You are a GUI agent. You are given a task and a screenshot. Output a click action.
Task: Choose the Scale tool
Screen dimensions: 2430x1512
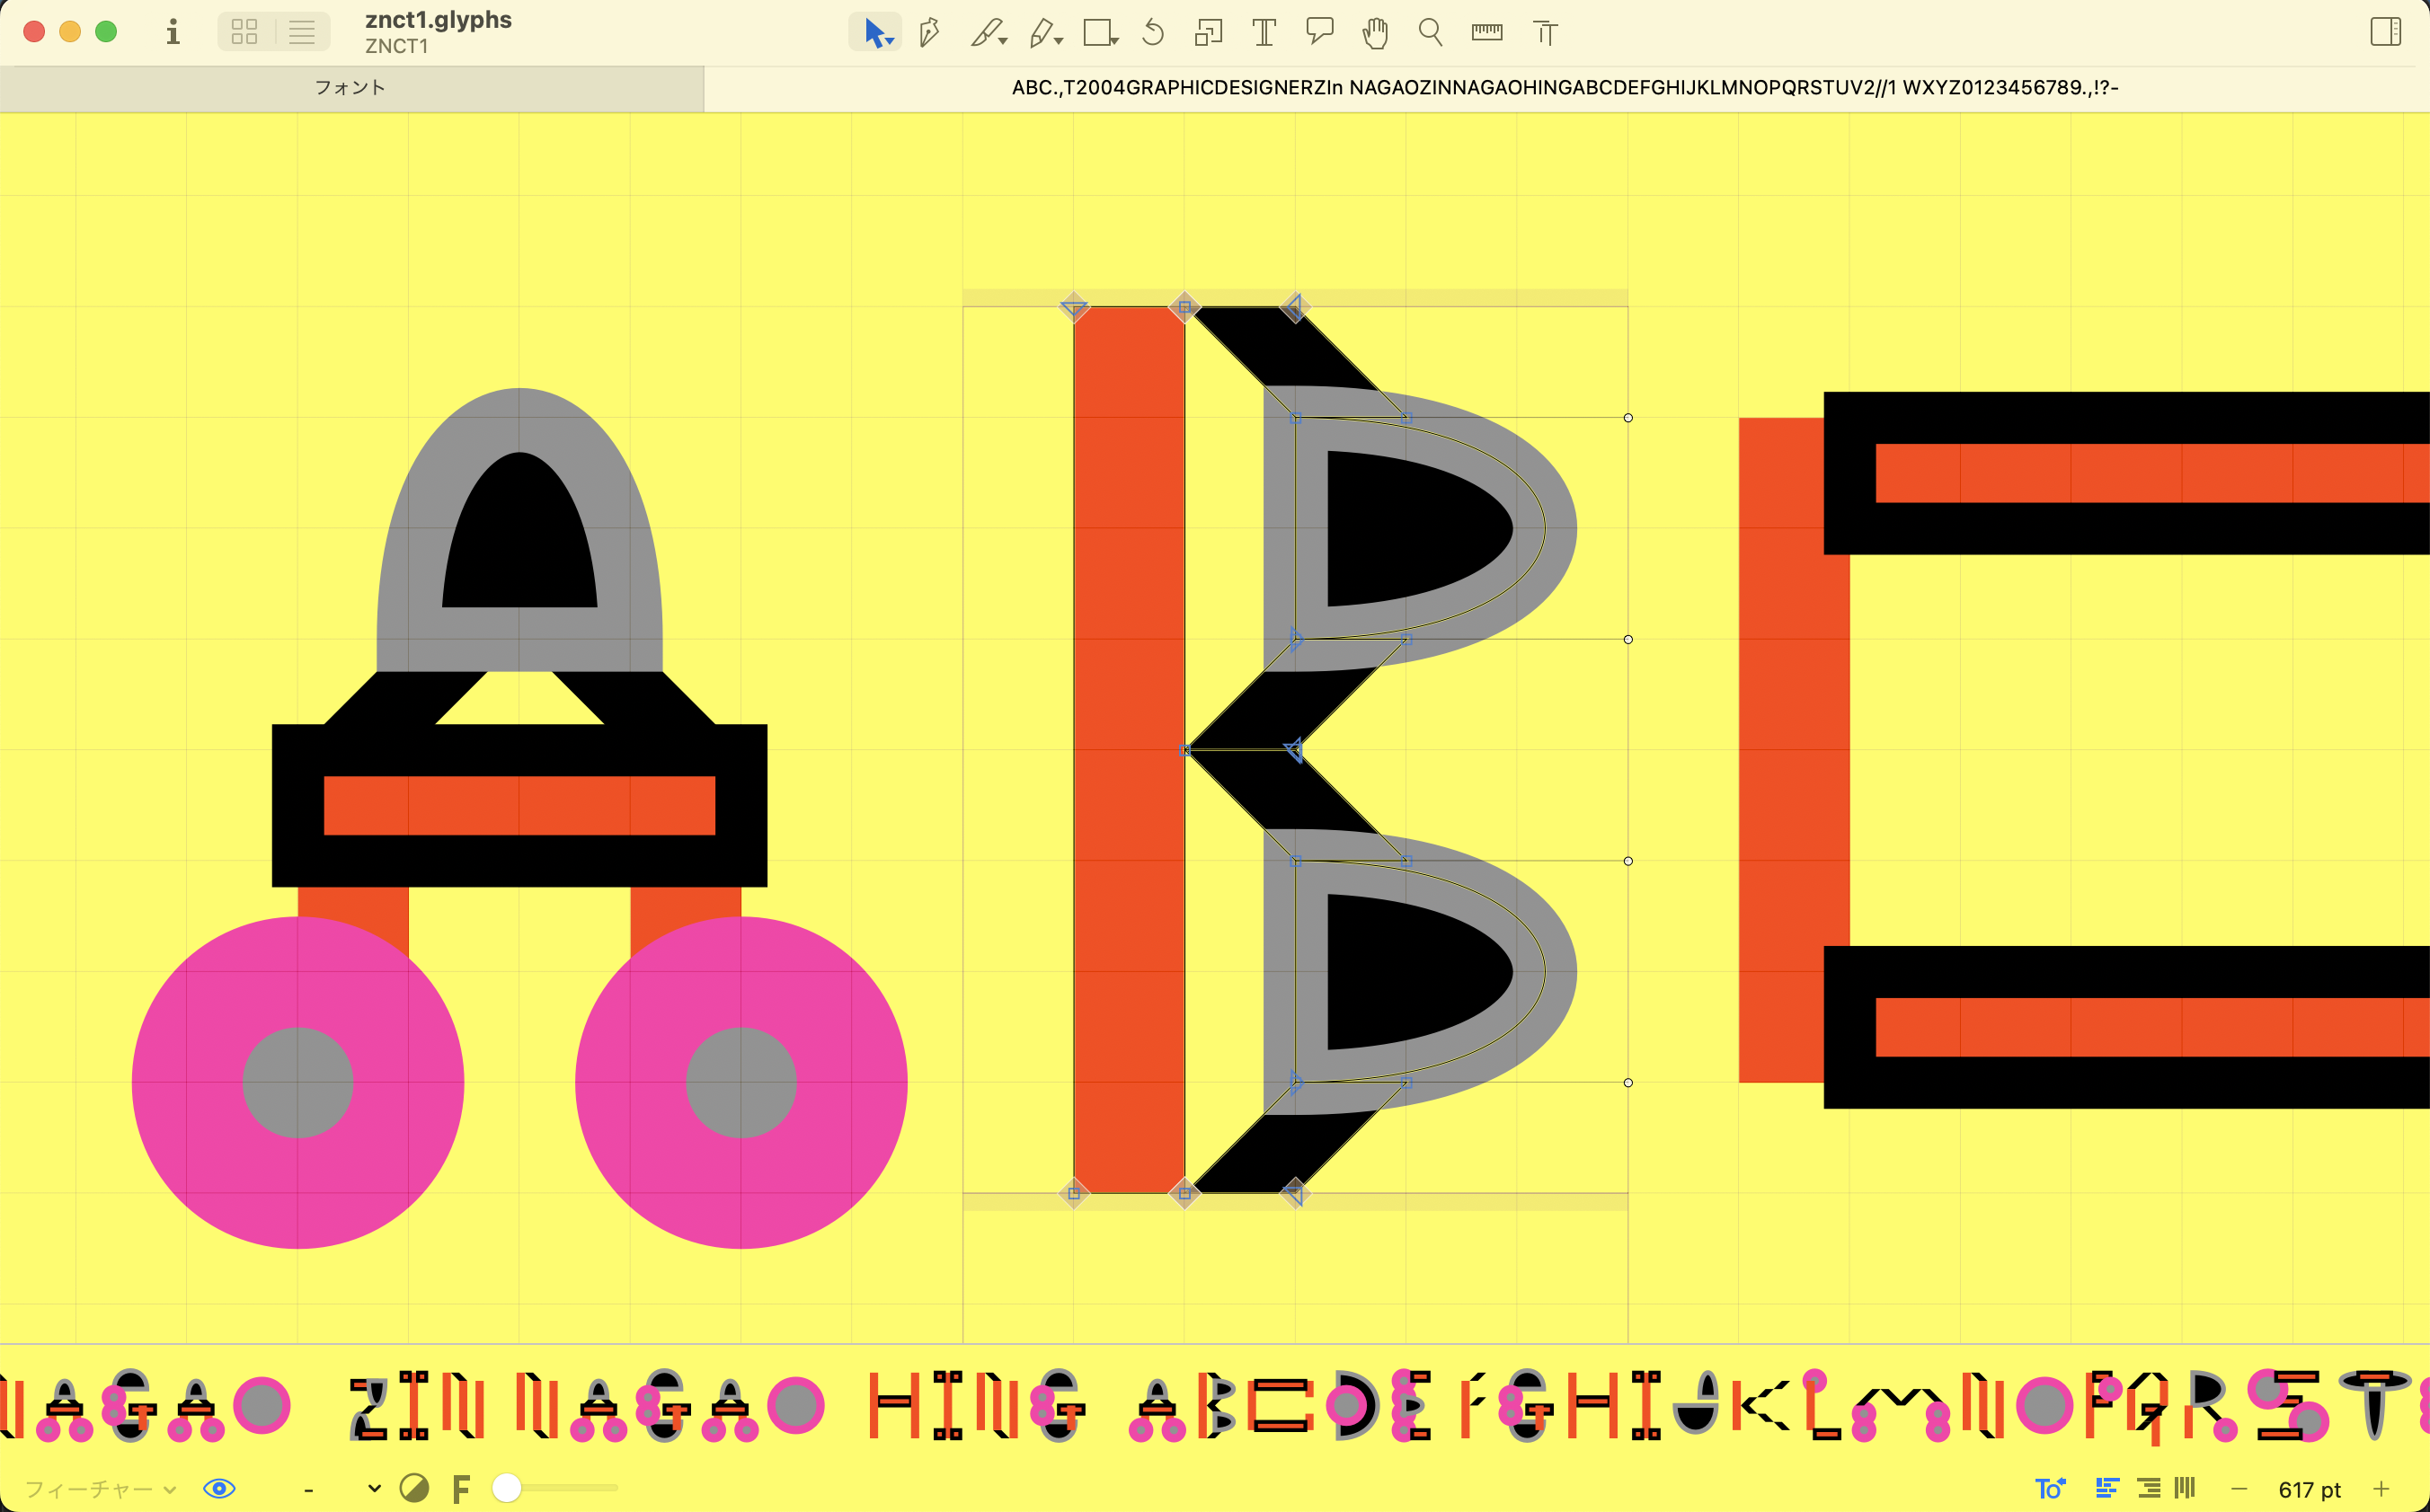tap(1208, 33)
